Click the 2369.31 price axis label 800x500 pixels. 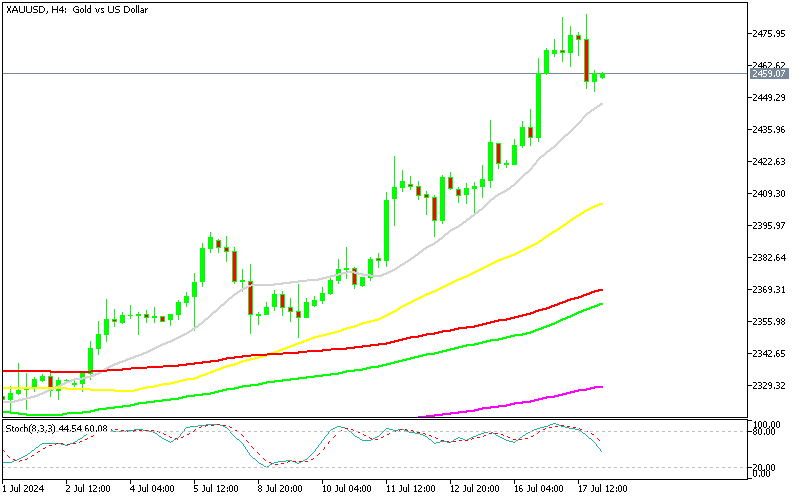point(768,290)
